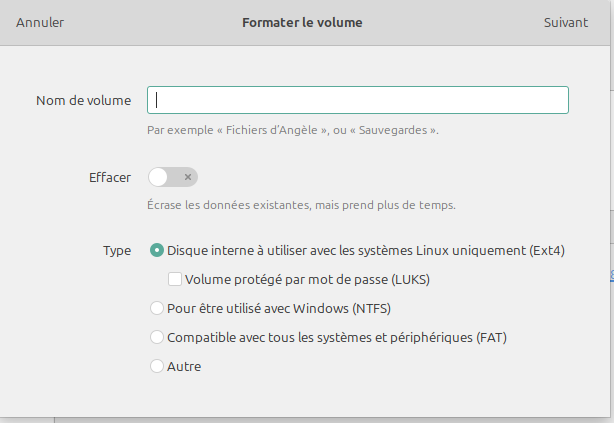
Task: Choose the NTFS radio button circle
Action: pos(157,308)
